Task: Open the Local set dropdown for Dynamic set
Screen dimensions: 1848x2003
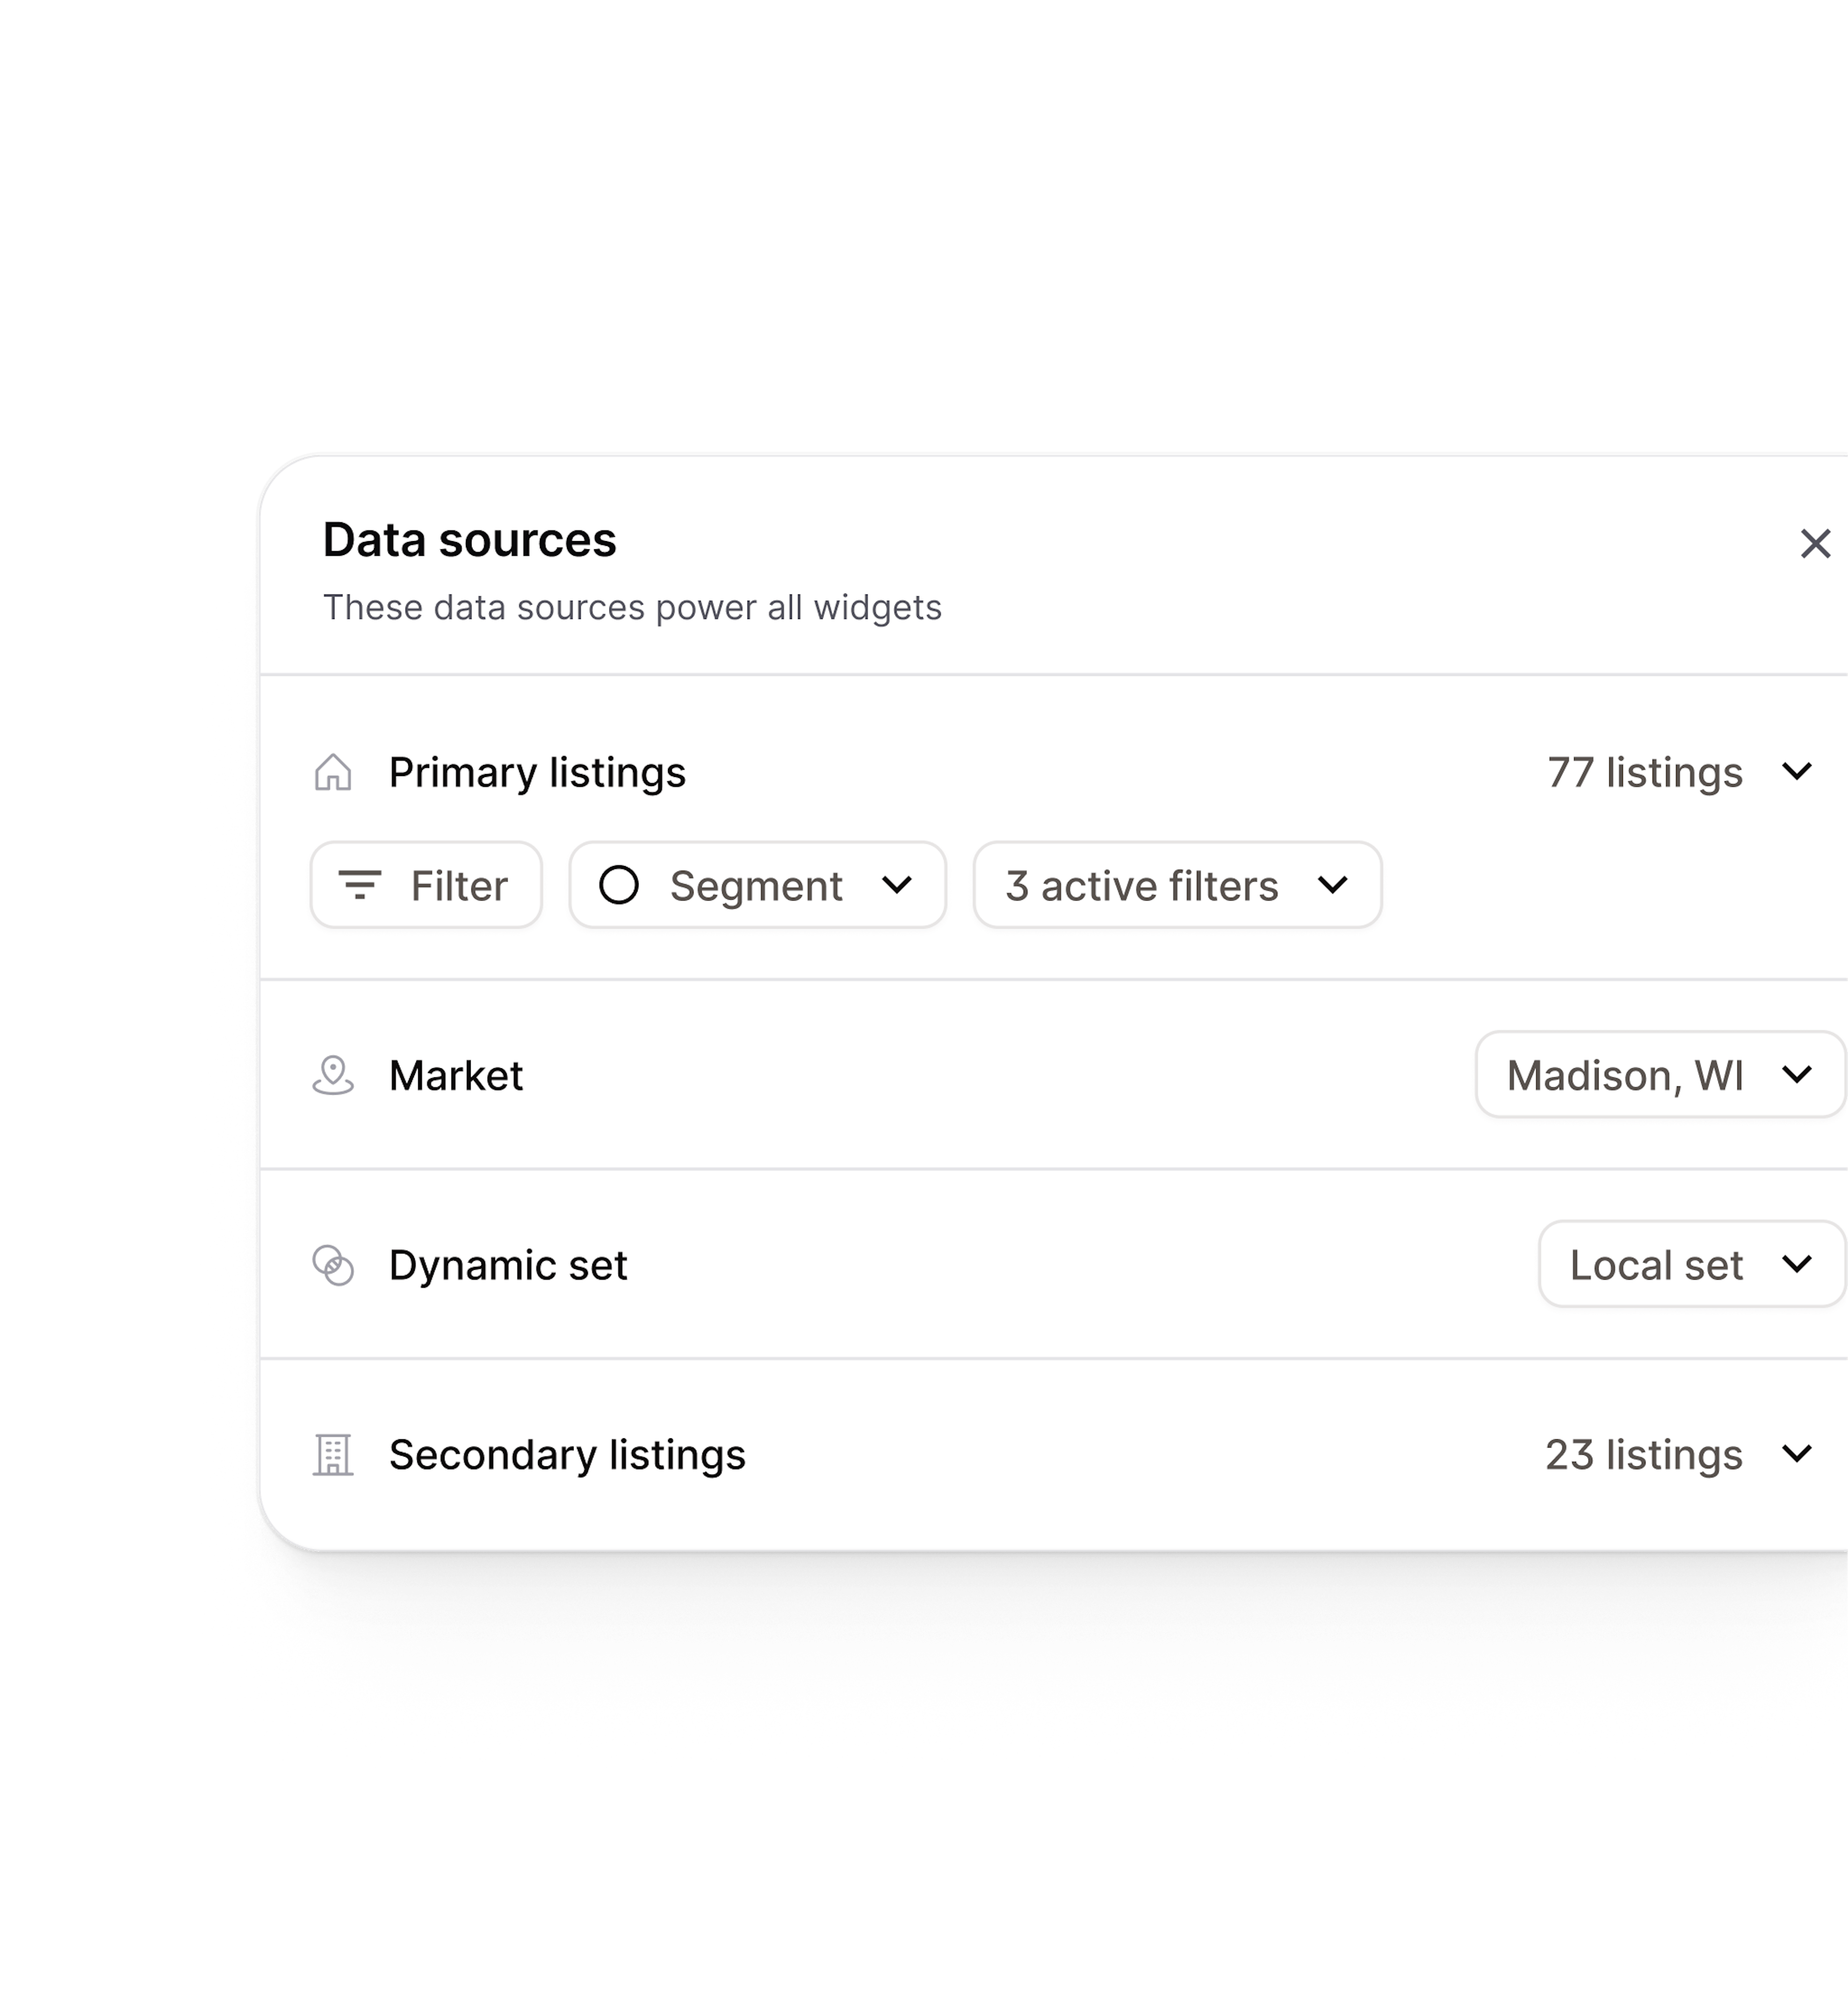Action: (x=1690, y=1264)
